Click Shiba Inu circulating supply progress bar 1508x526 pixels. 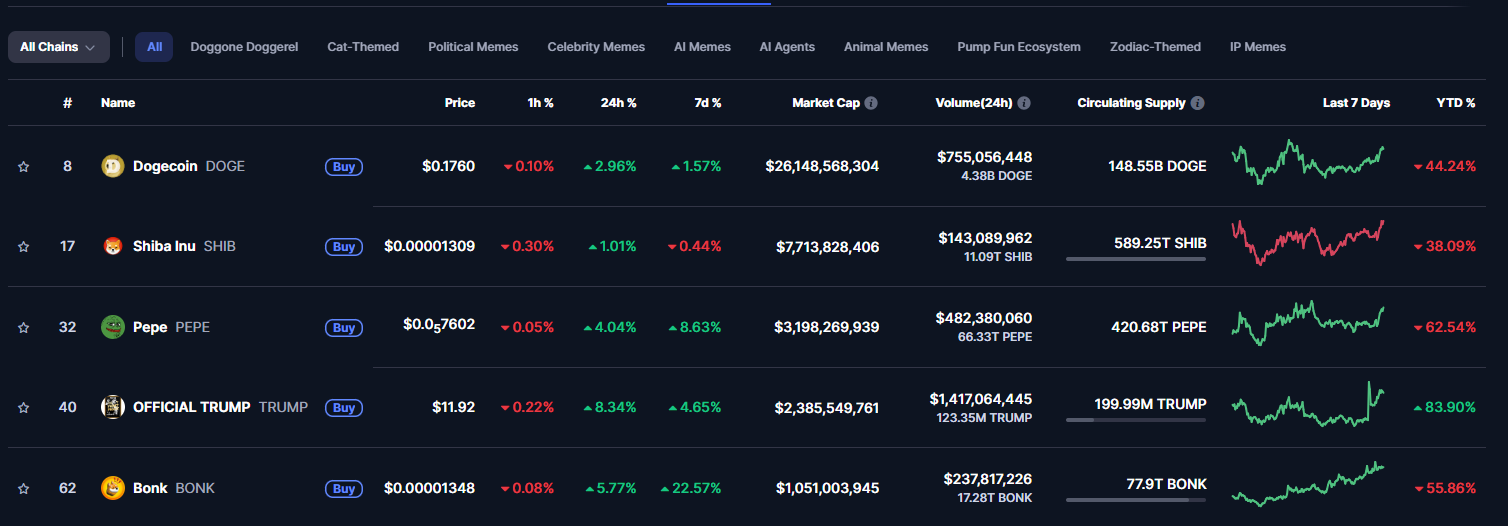[1136, 259]
